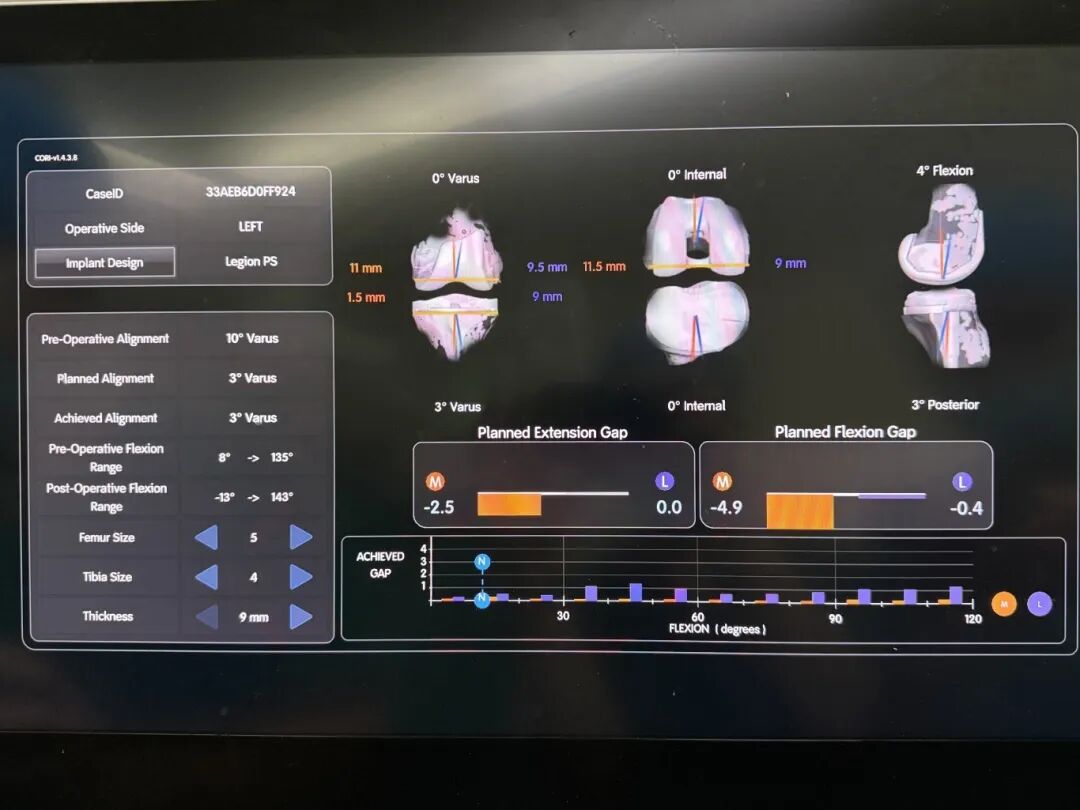1080x810 pixels.
Task: Decrease Tibia Size with left arrow
Action: pos(206,577)
